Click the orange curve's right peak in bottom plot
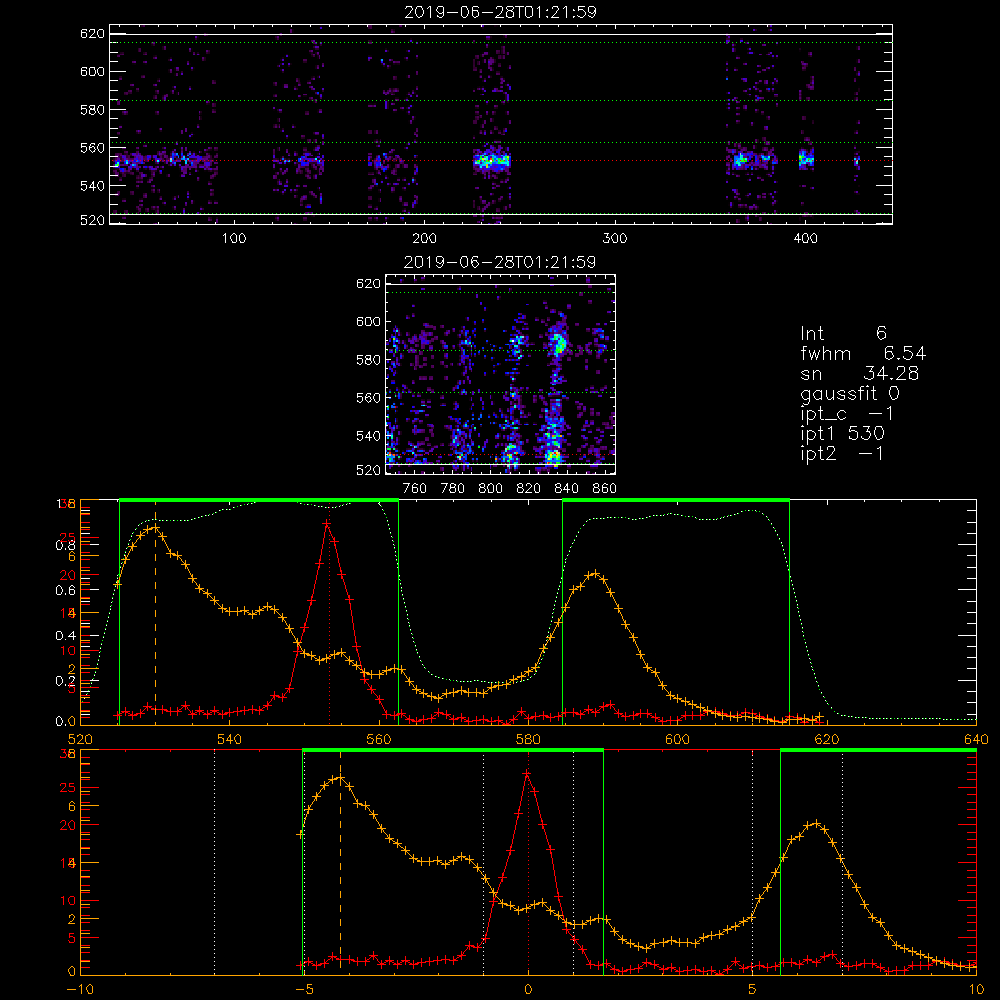The width and height of the screenshot is (1000, 1000). tap(815, 824)
